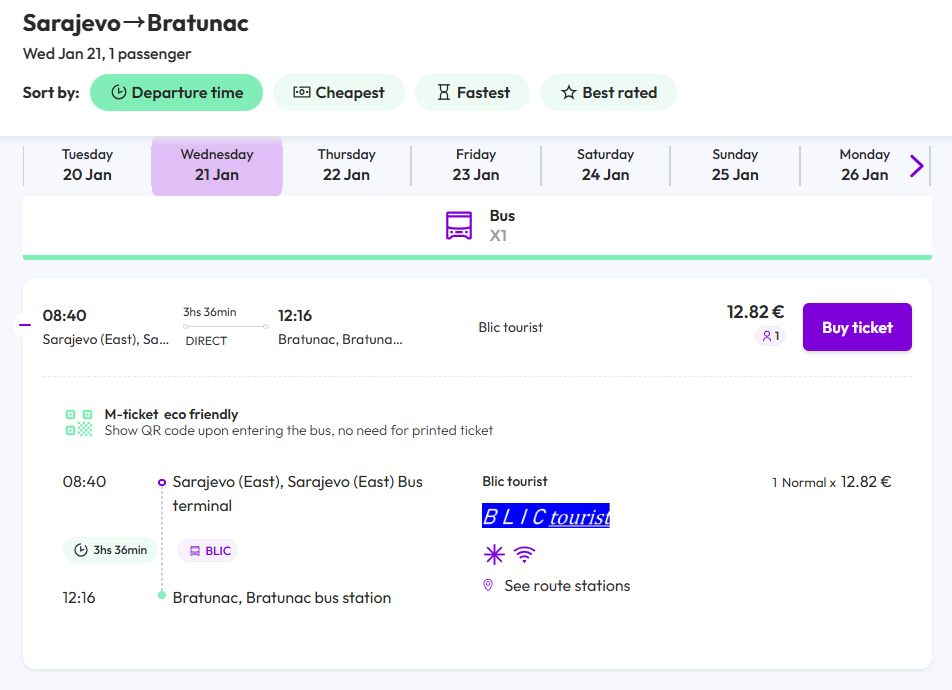Viewport: 952px width, 690px height.
Task: Click the DIRECT route label
Action: point(206,341)
